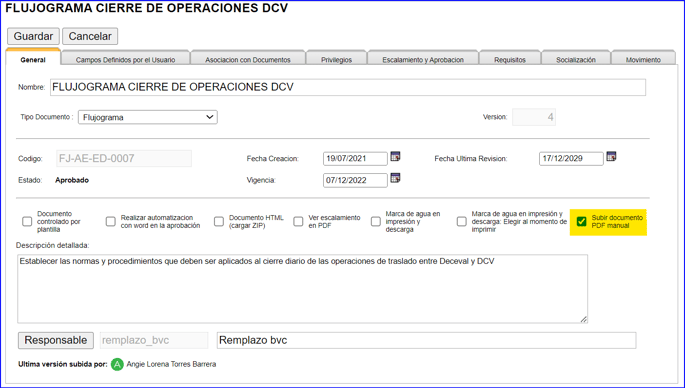Screen dimensions: 685x388
Task: Expand the Tipo Documento dropdown
Action: coord(148,117)
